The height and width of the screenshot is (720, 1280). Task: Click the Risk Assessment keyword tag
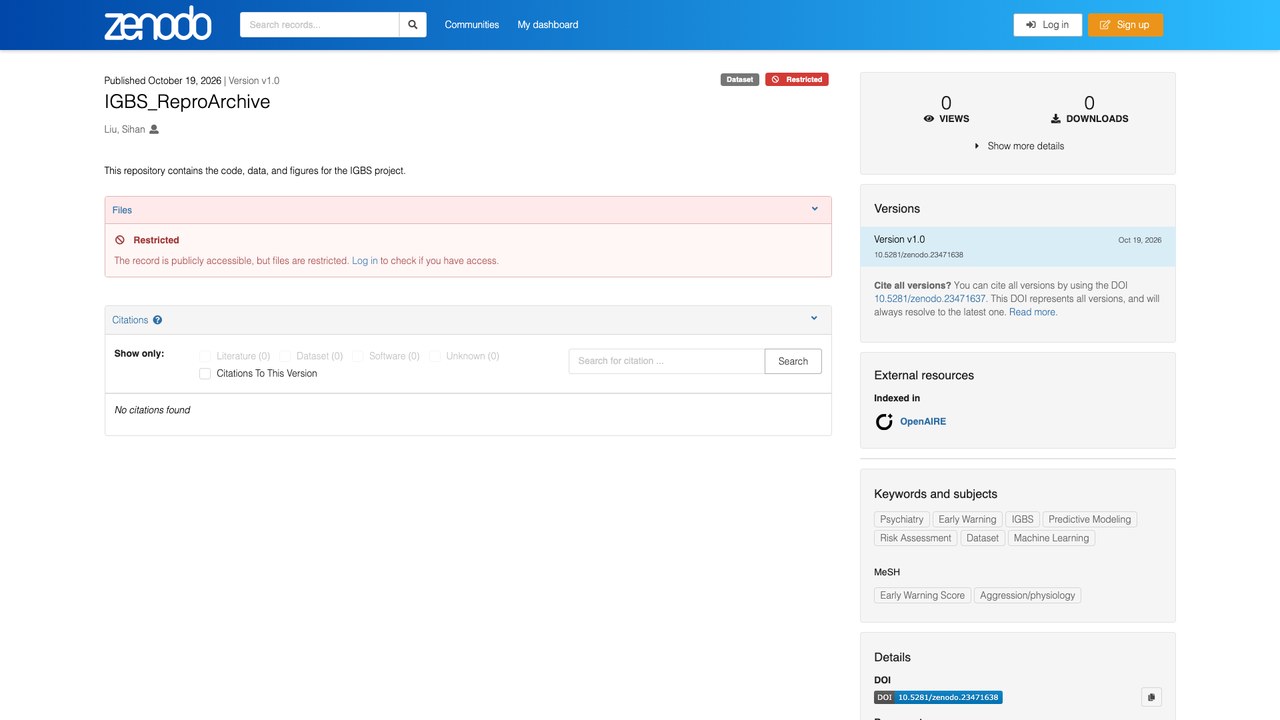coord(916,538)
